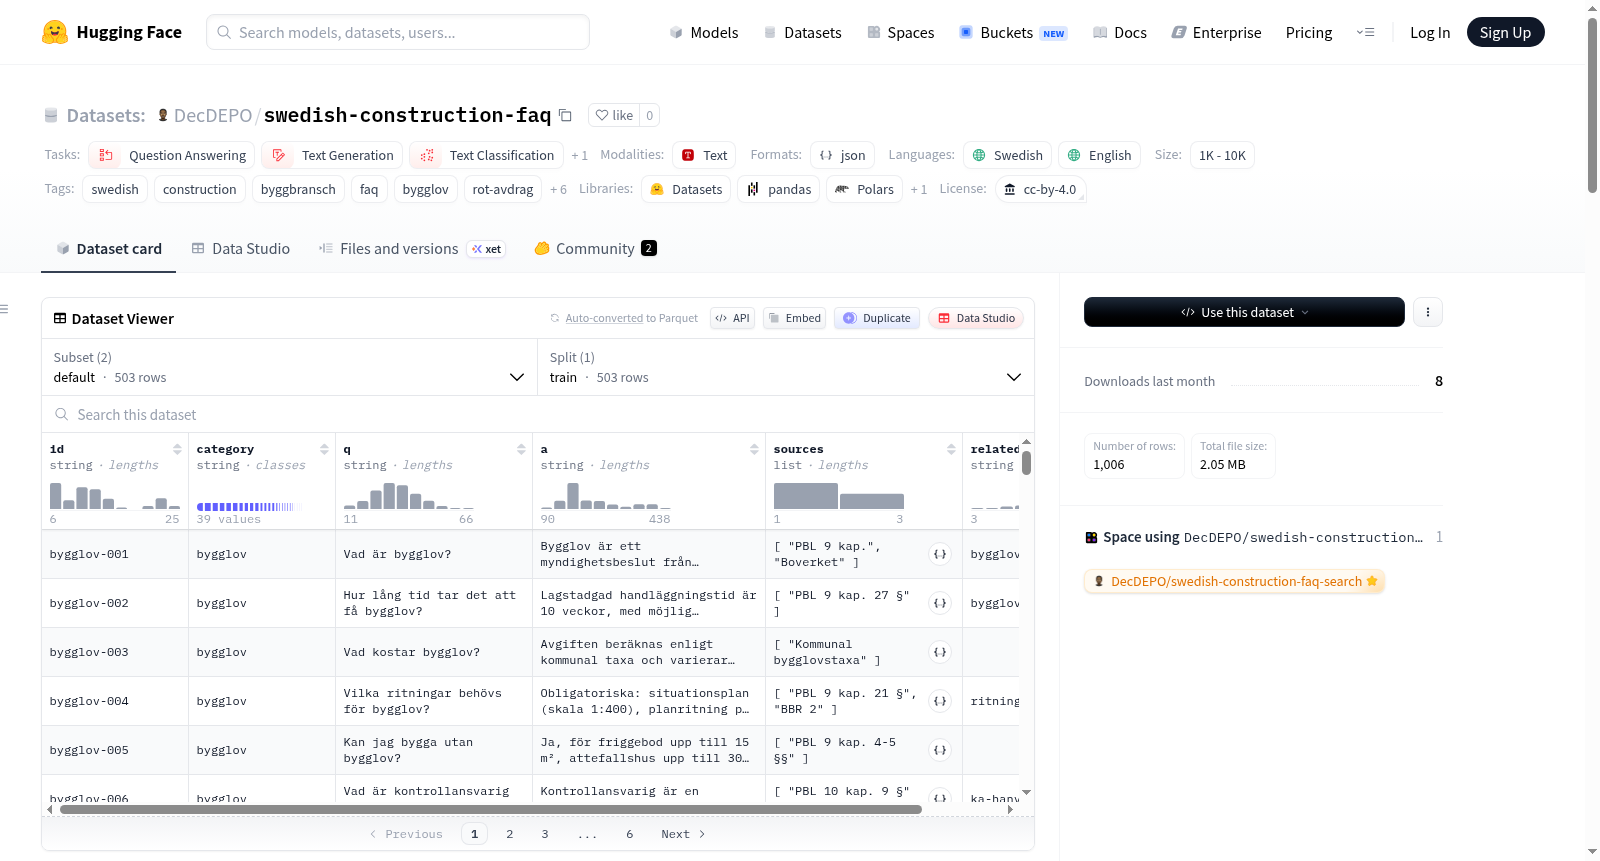The width and height of the screenshot is (1600, 861).
Task: Click the table horizontal scrollbar
Action: pyautogui.click(x=490, y=810)
